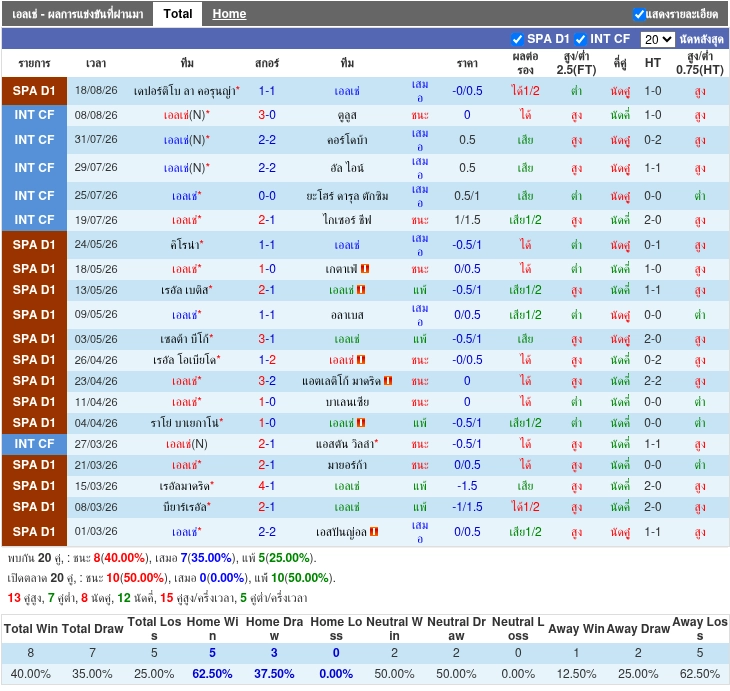Click red card icon in the 04/04/26 row
The image size is (730, 691).
361,422
